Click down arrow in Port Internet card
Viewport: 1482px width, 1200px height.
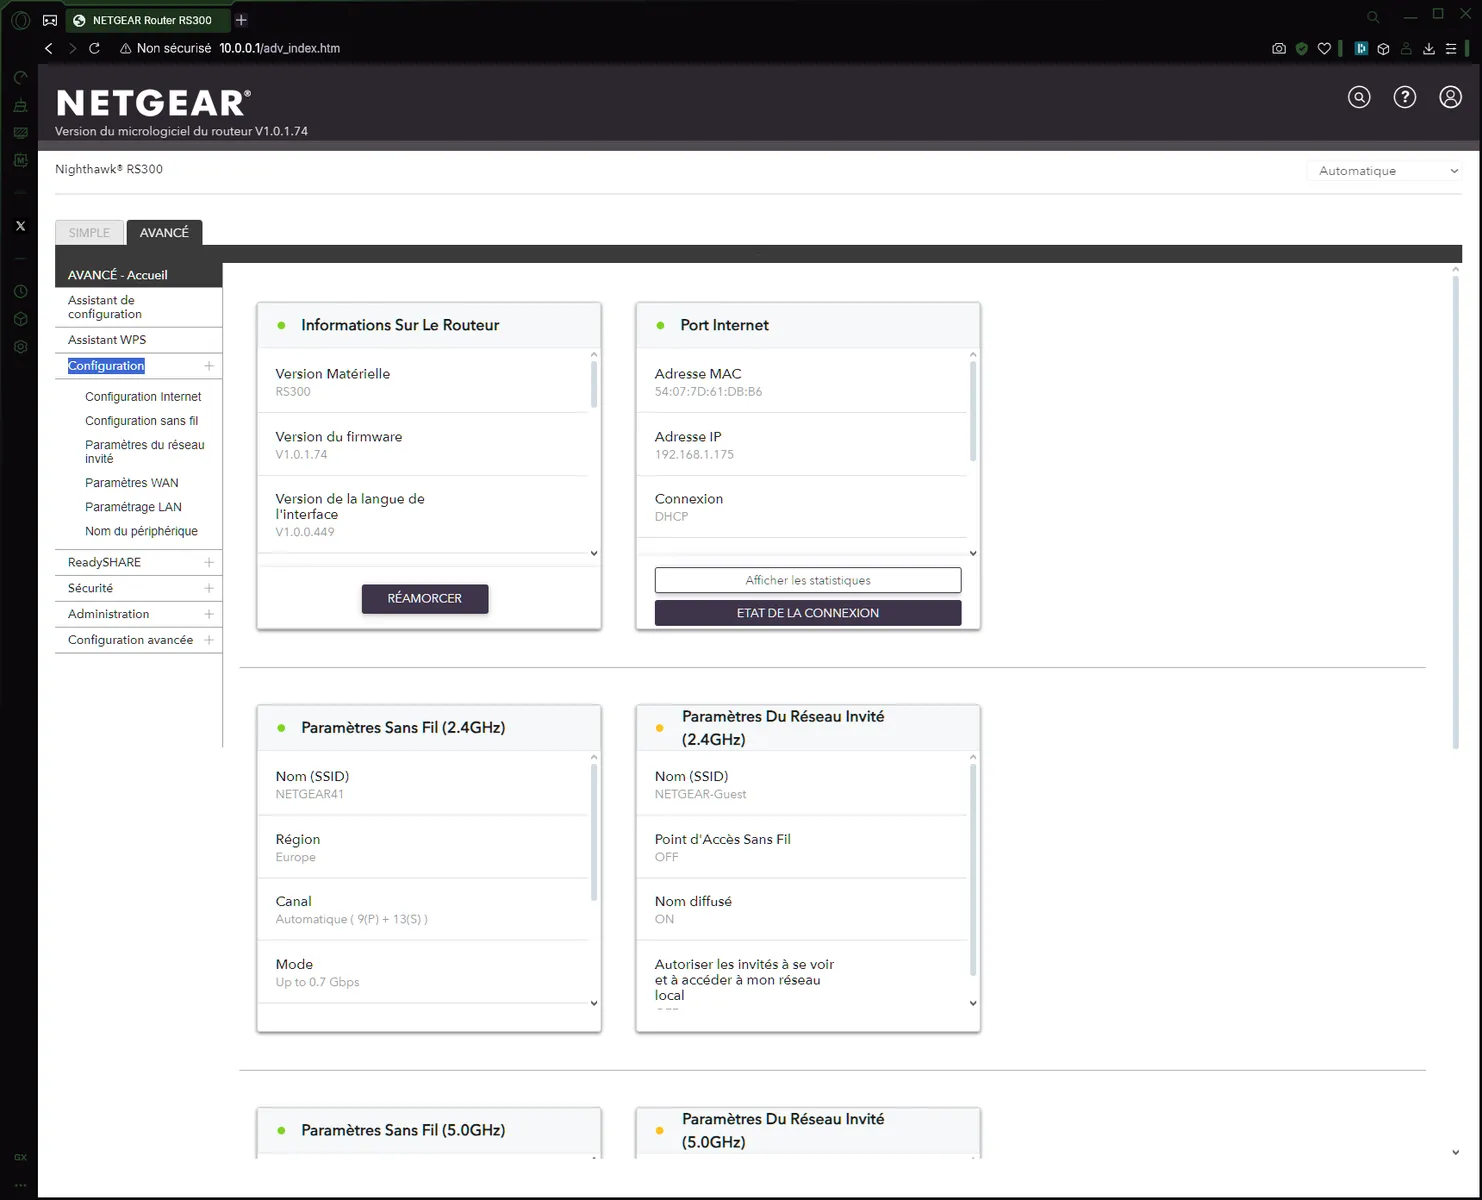pyautogui.click(x=973, y=553)
